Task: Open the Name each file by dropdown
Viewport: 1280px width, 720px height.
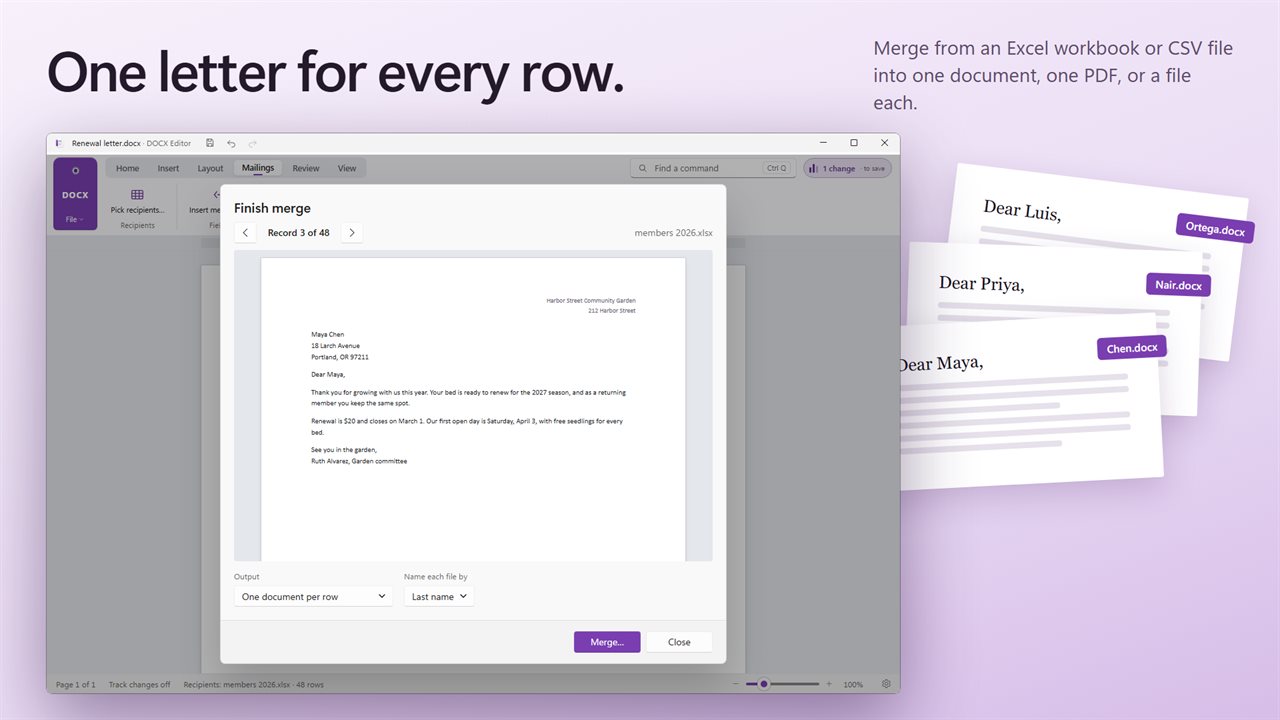Action: [x=439, y=596]
